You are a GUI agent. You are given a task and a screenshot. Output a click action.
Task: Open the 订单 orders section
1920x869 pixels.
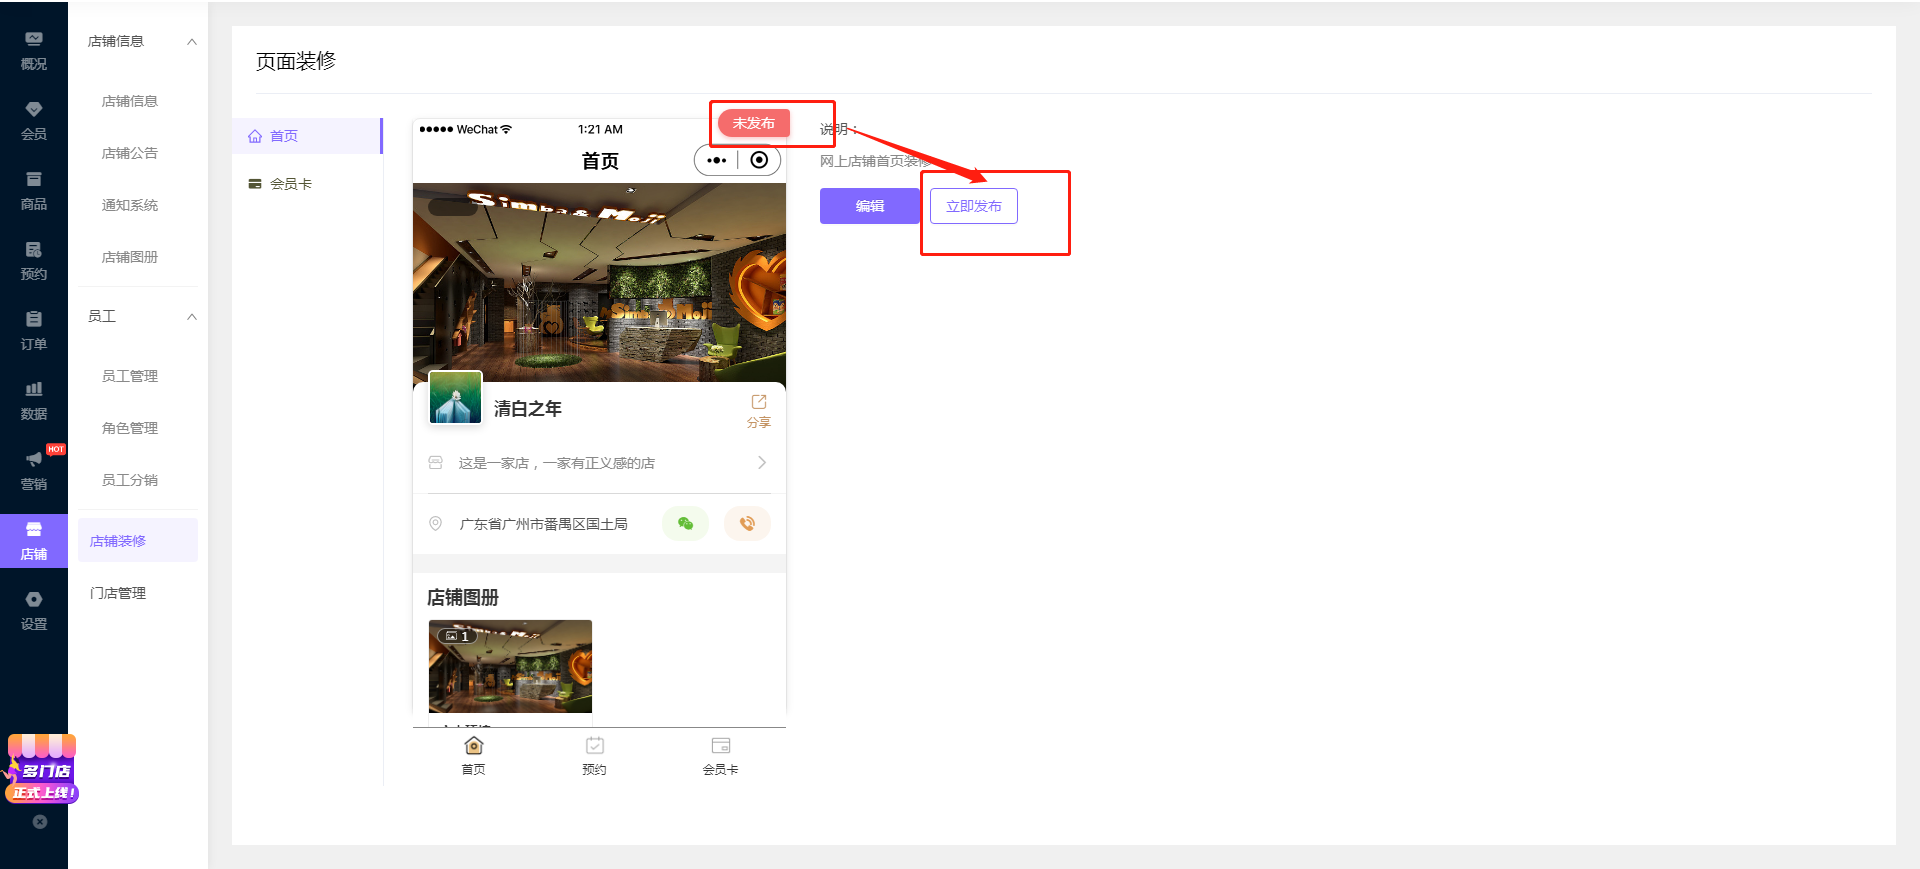pyautogui.click(x=34, y=330)
